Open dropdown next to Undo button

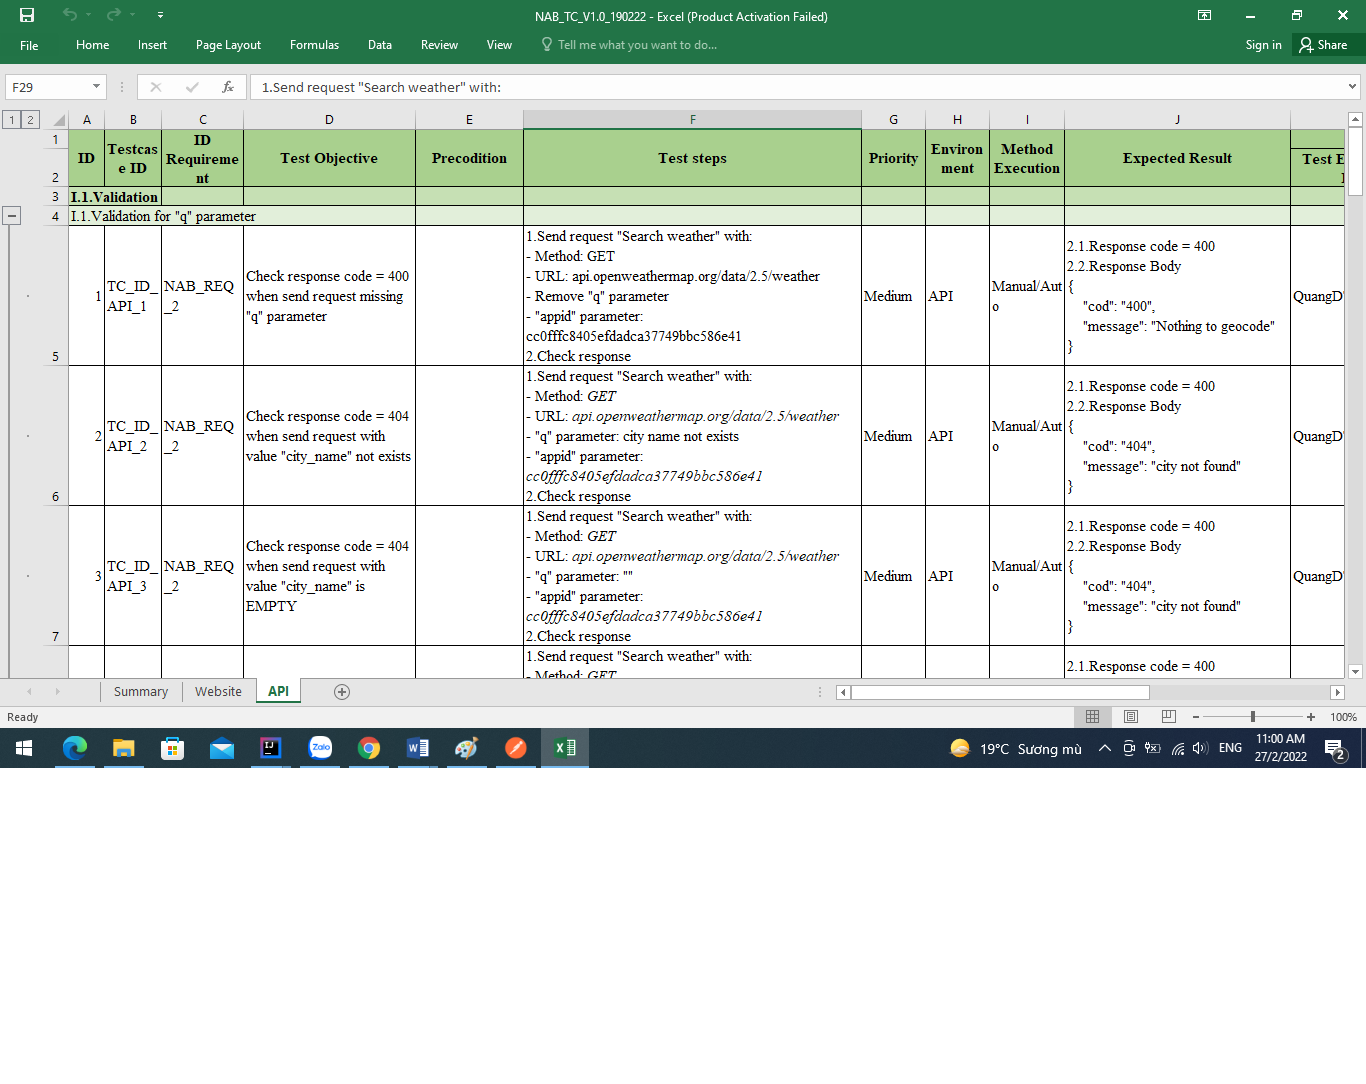click(89, 15)
